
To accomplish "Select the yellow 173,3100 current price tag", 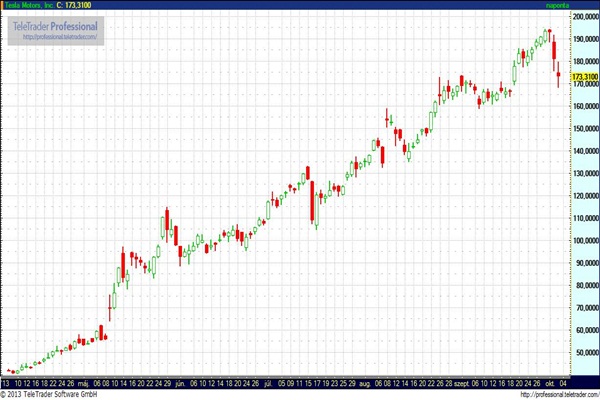I will 584,76.
